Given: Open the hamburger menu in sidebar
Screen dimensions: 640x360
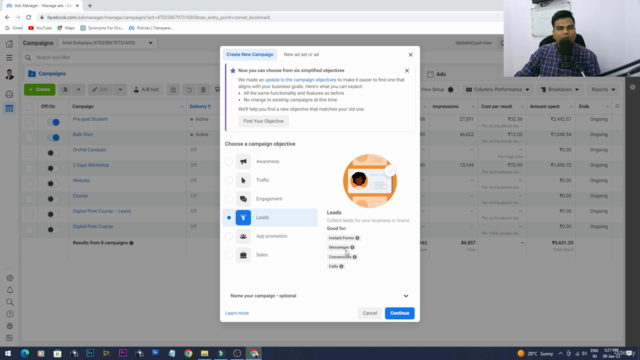Looking at the screenshot, I should 9,58.
